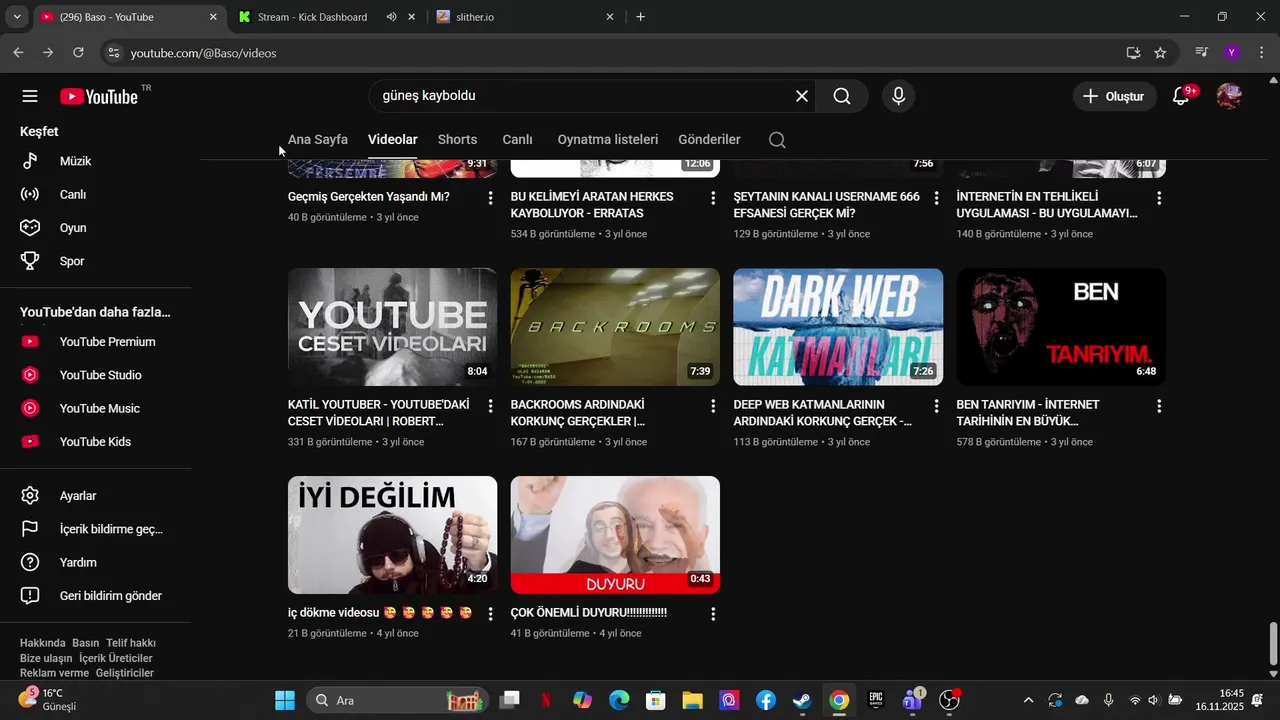1280x720 pixels.
Task: Open Chrome's three-dot menu
Action: click(x=1261, y=52)
